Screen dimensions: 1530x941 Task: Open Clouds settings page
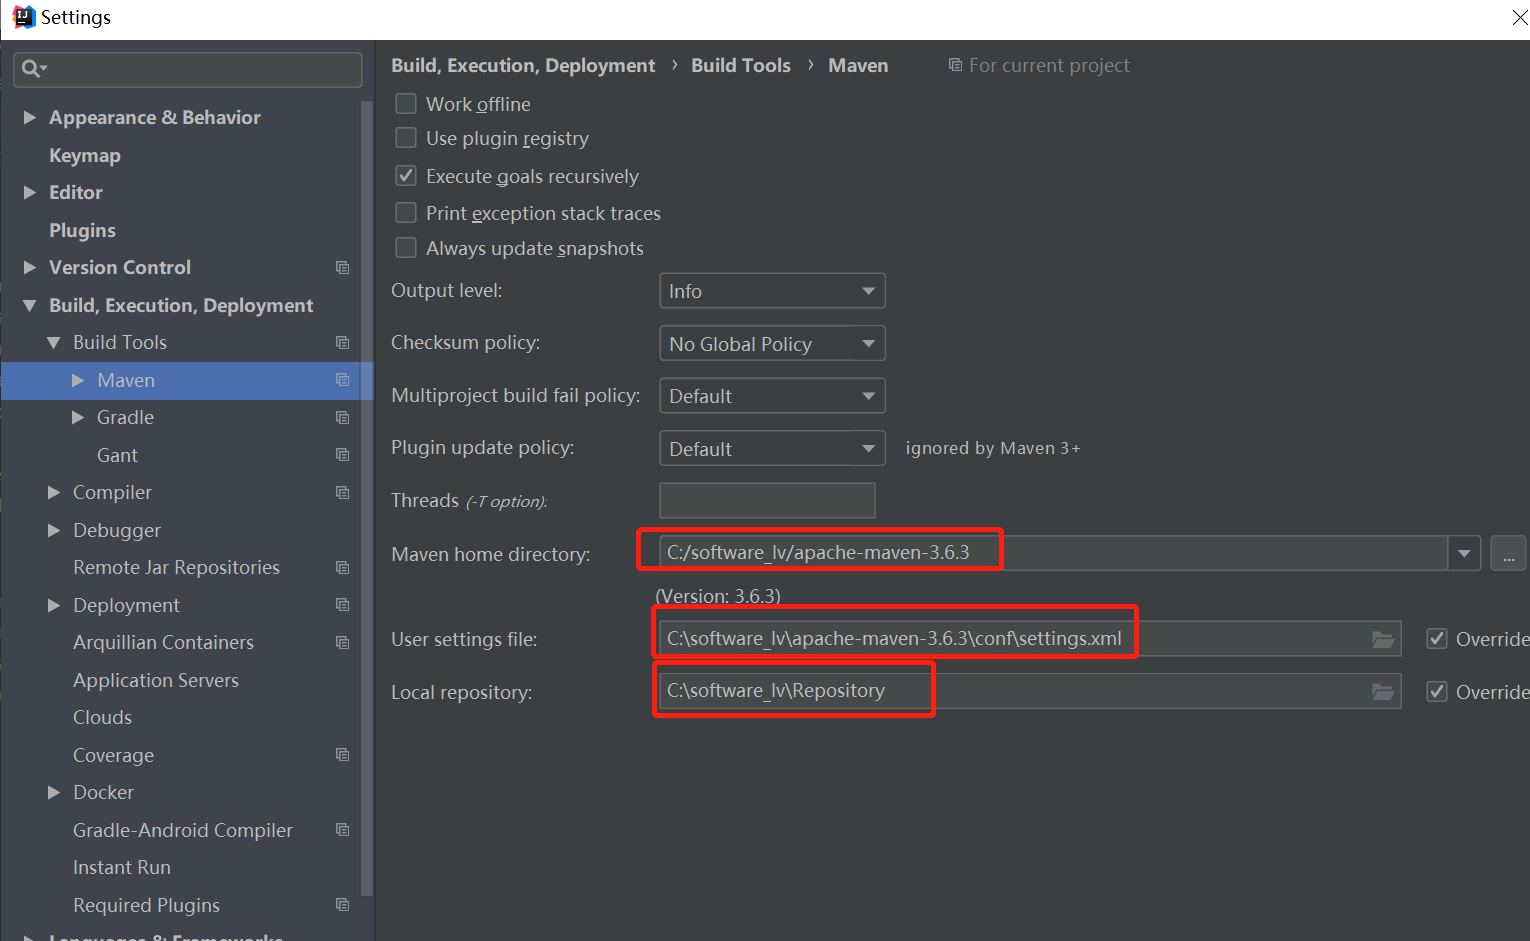(102, 717)
